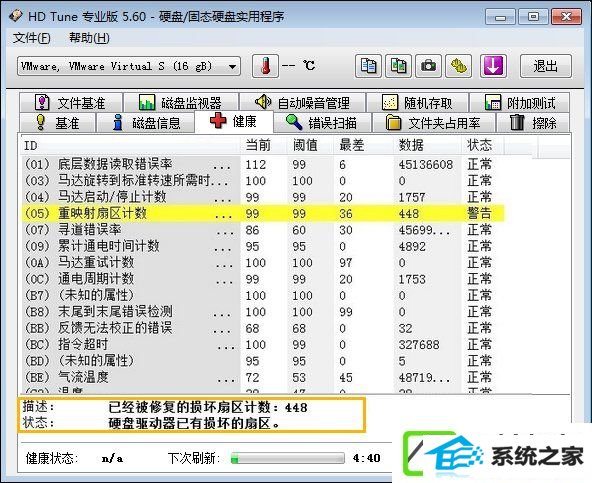
Task: Open the 文件(F) menu
Action: click(x=32, y=38)
